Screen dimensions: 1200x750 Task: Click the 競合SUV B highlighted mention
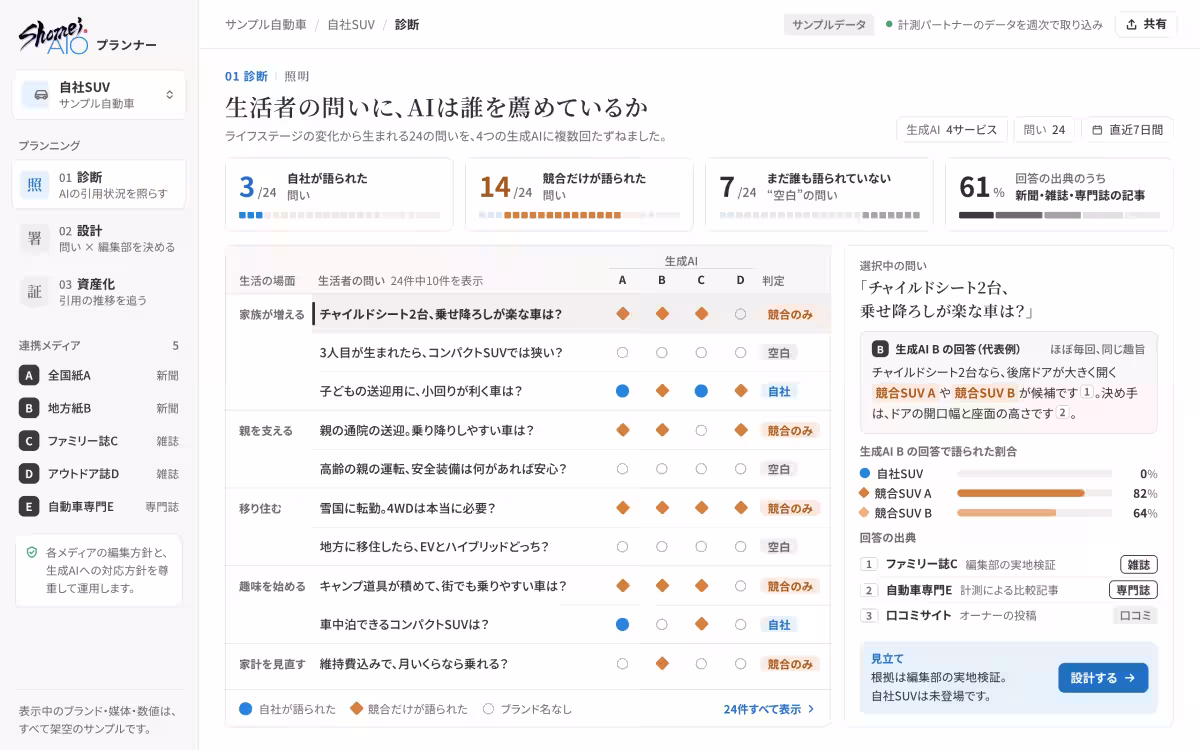[x=985, y=392]
